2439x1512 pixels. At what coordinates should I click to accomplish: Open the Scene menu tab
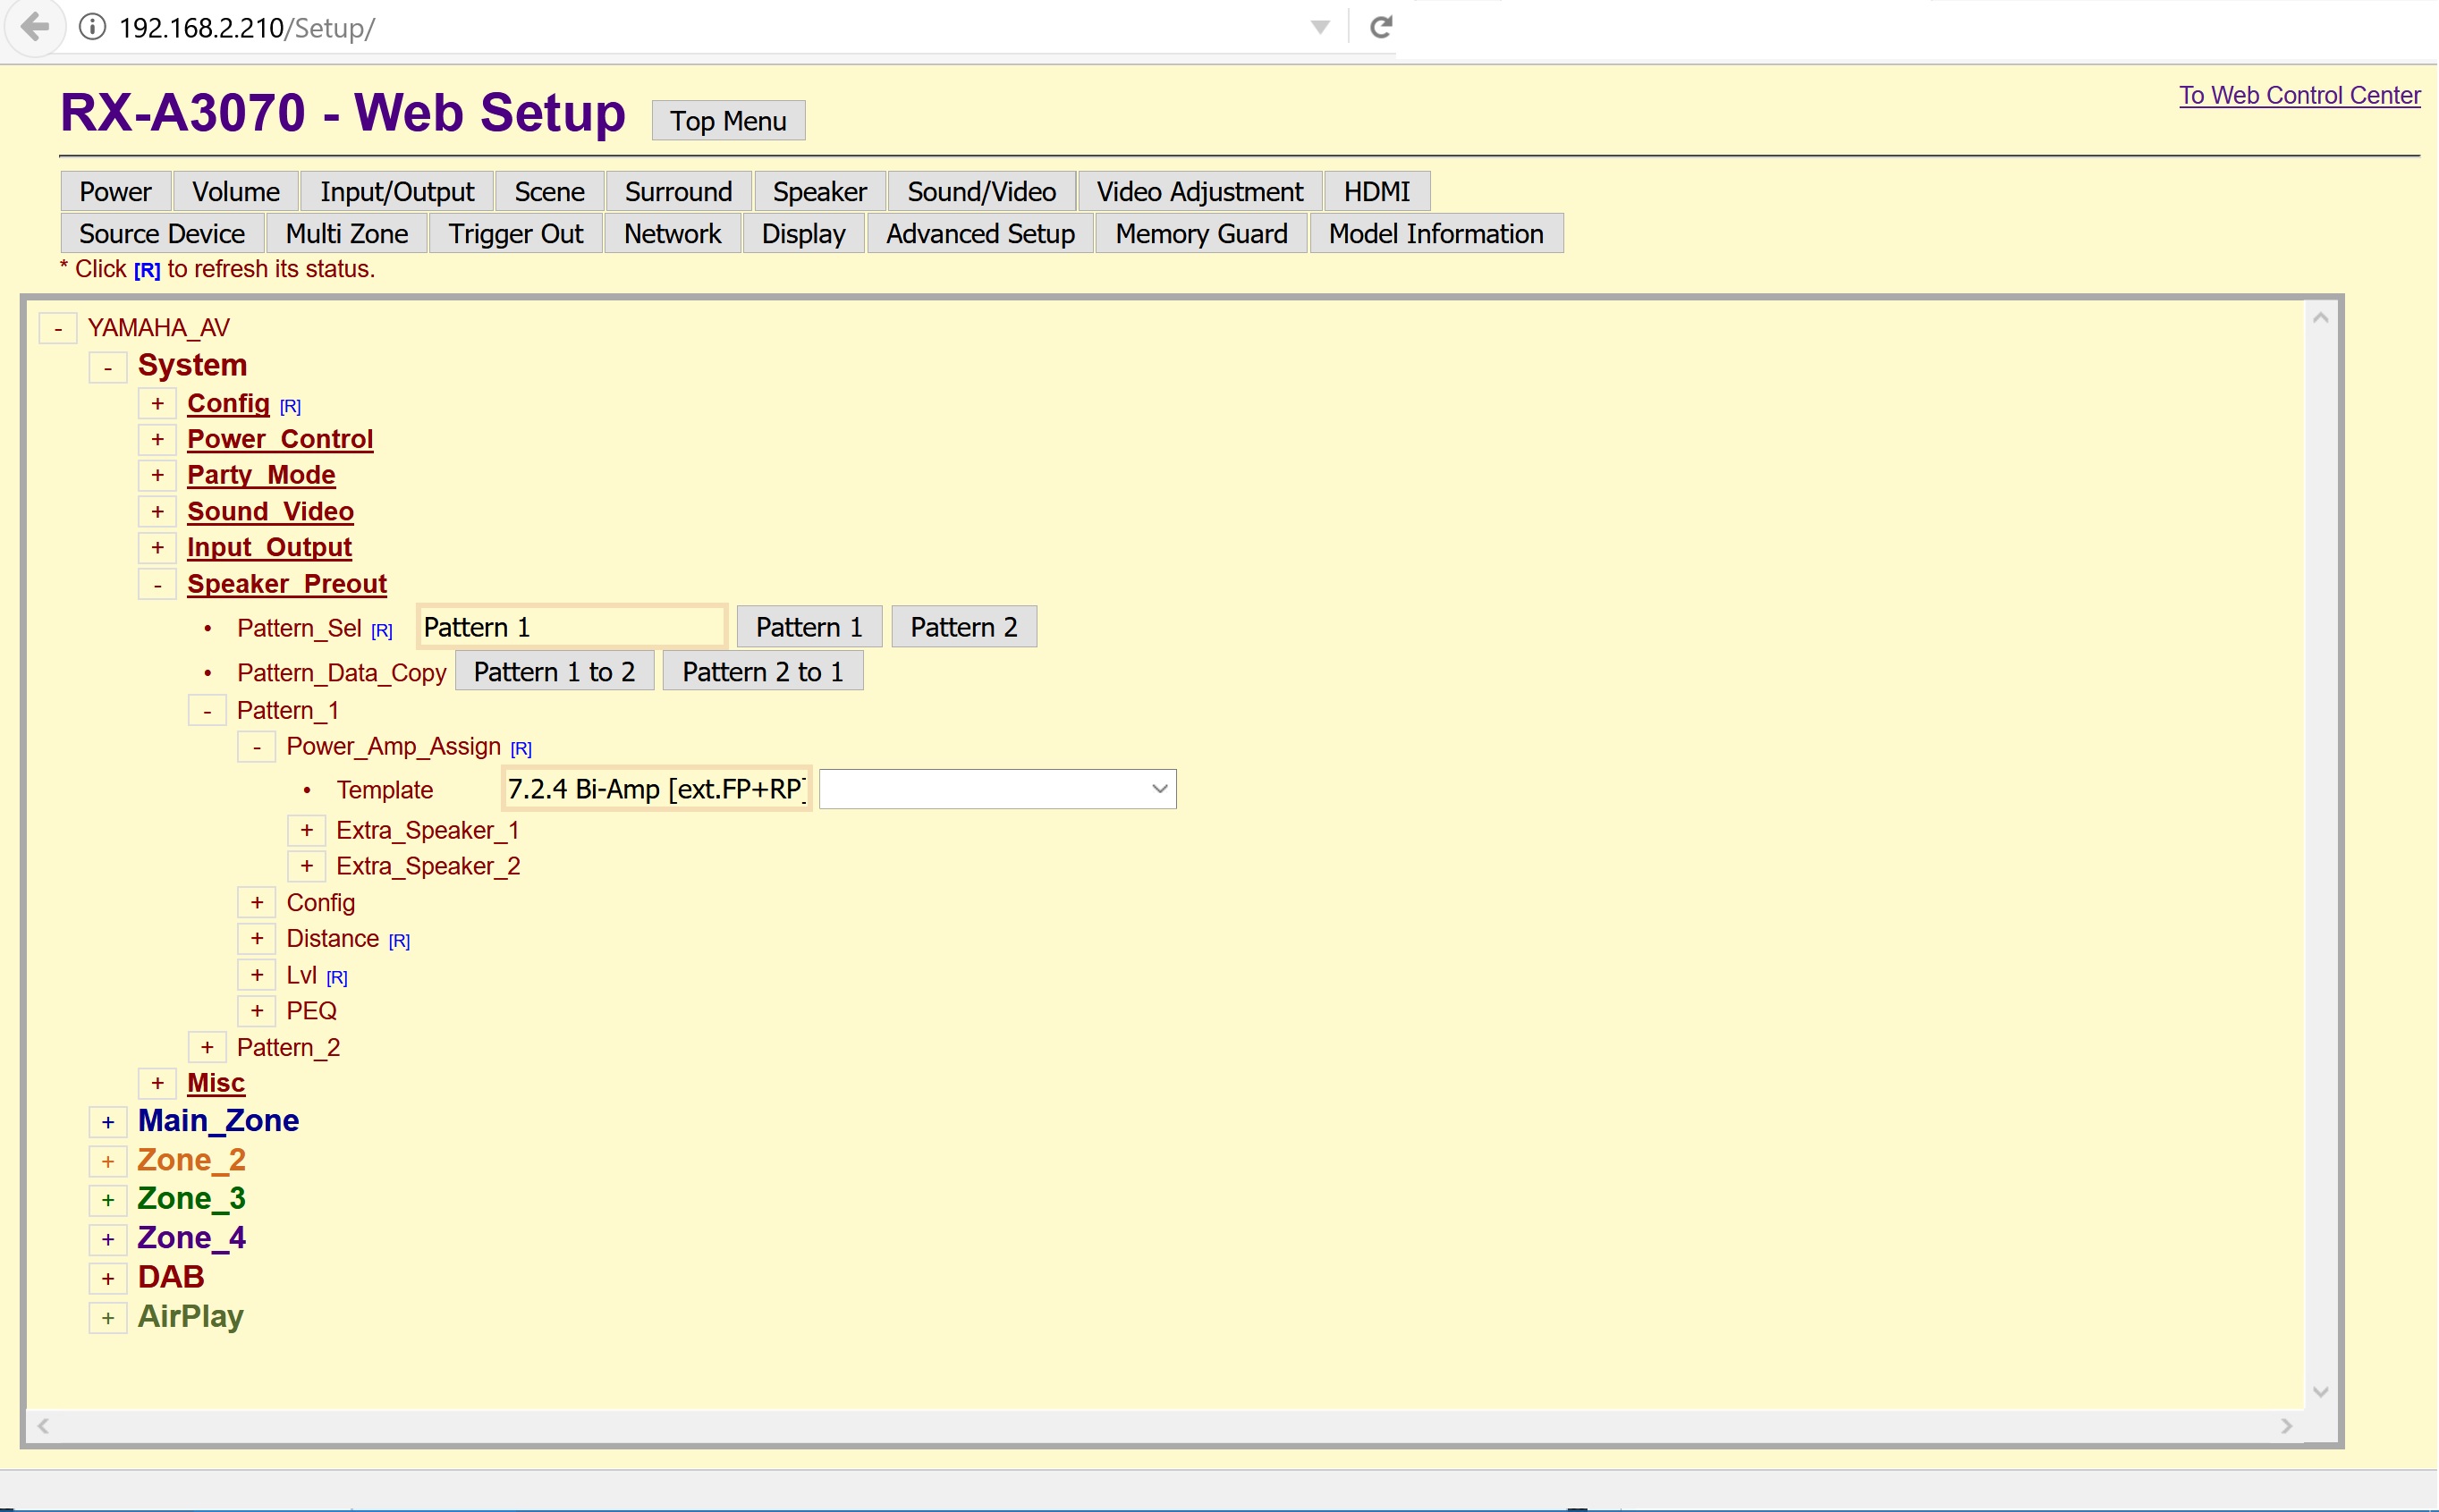[549, 191]
